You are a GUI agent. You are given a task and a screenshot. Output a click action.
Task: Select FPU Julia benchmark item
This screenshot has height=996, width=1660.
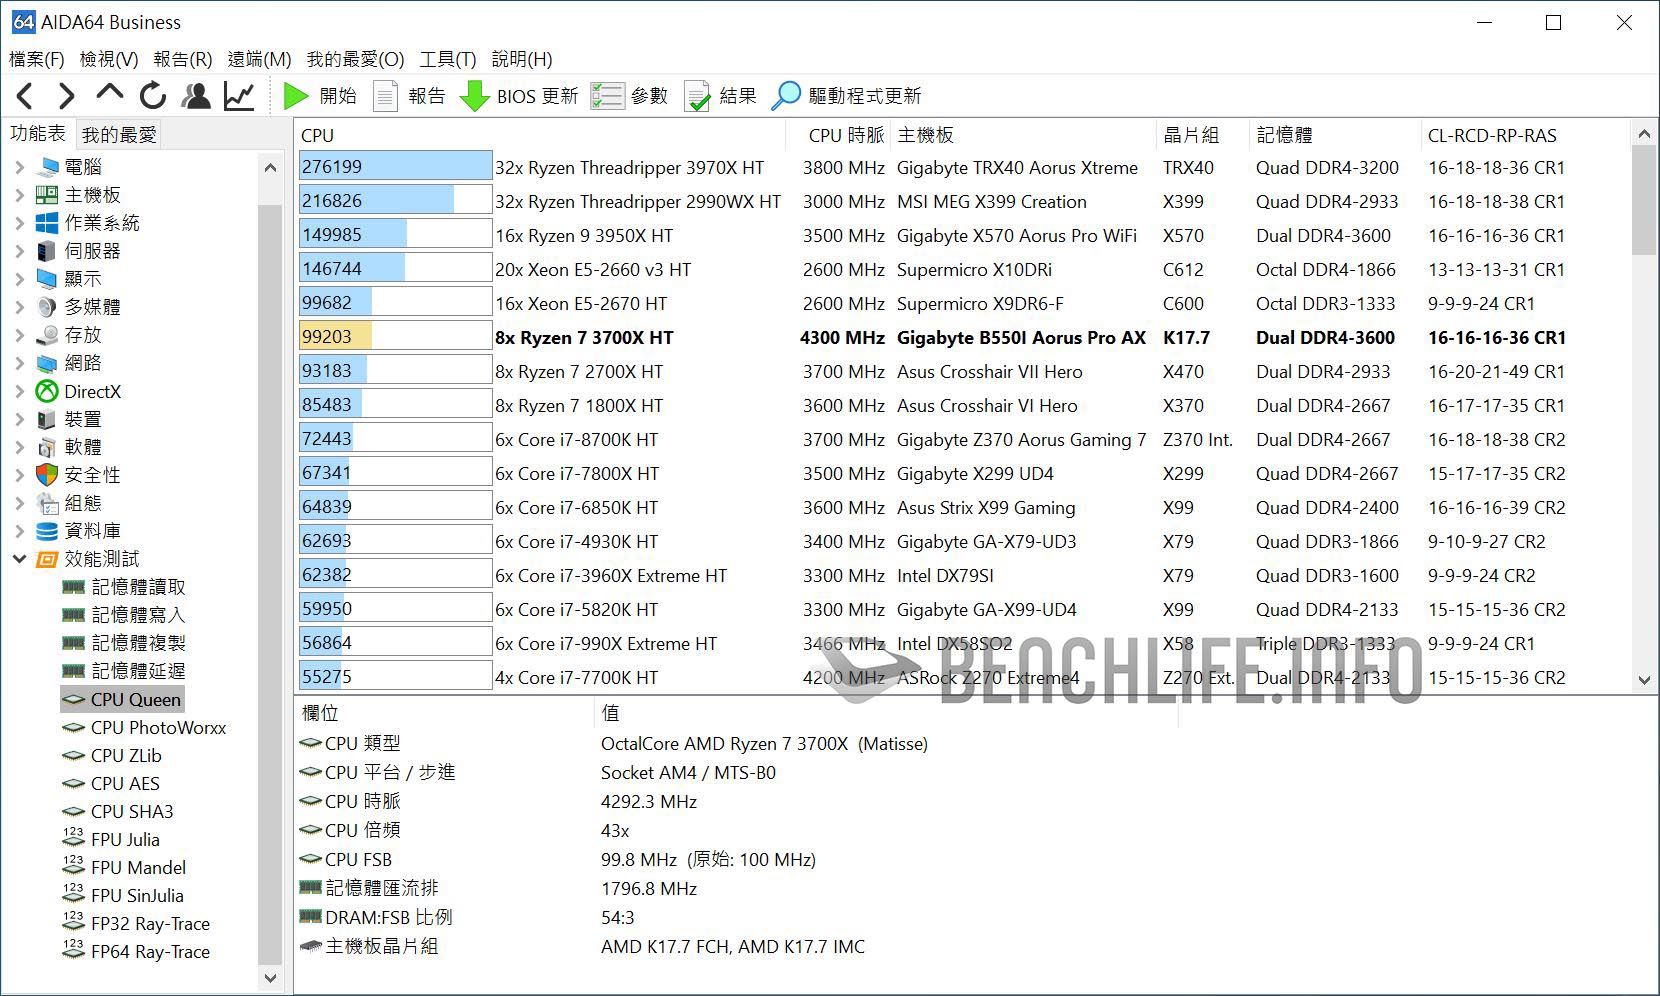(125, 840)
